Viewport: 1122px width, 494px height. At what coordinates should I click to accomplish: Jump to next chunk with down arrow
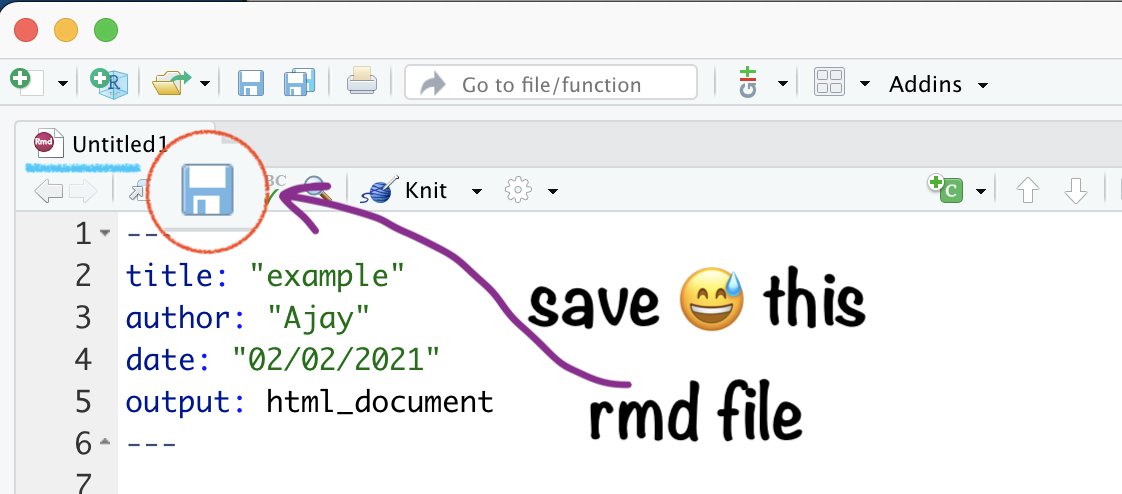[x=1076, y=191]
